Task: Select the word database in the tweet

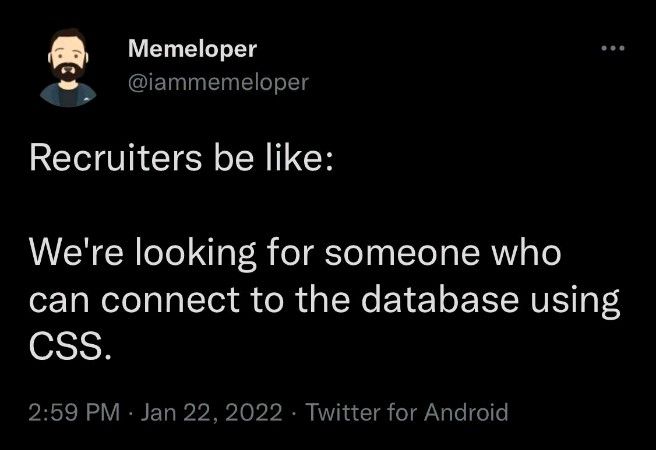Action: 440,300
